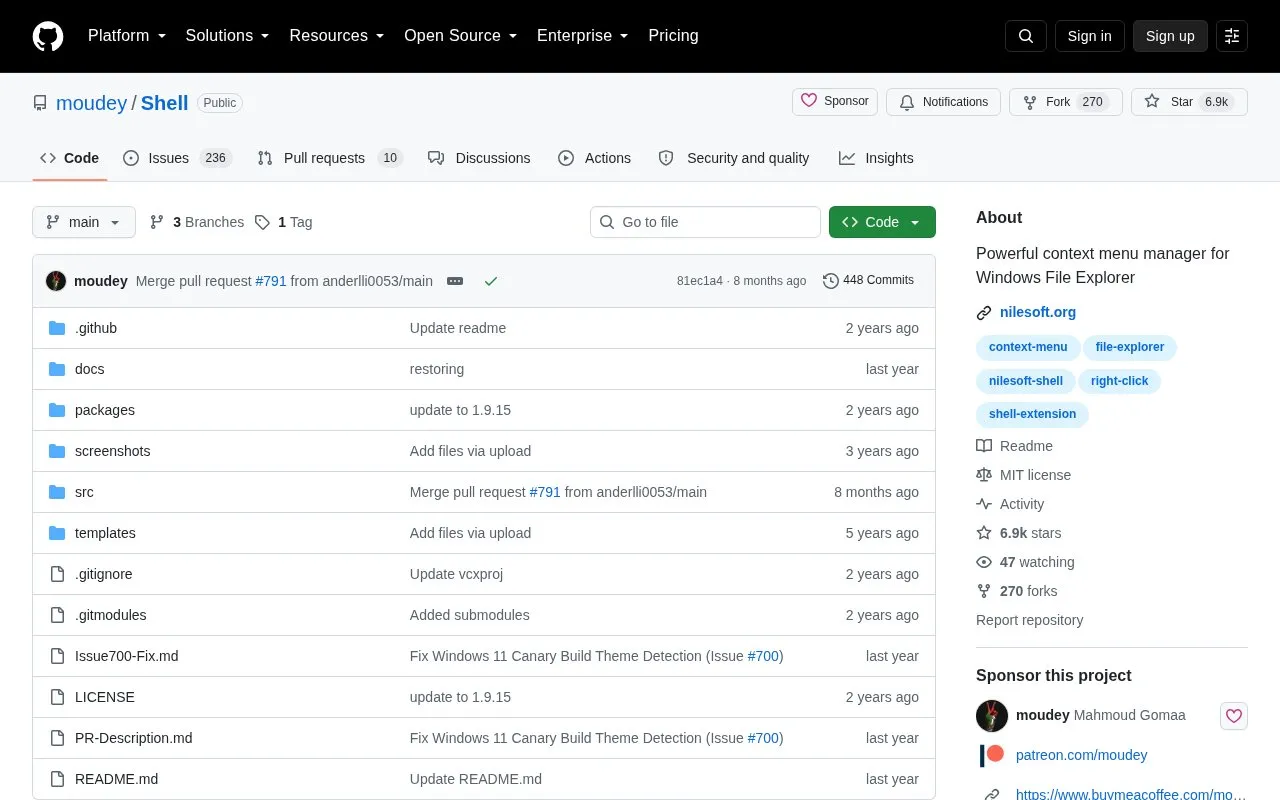The width and height of the screenshot is (1280, 800).
Task: Expand the Enterprise menu
Action: 583,36
